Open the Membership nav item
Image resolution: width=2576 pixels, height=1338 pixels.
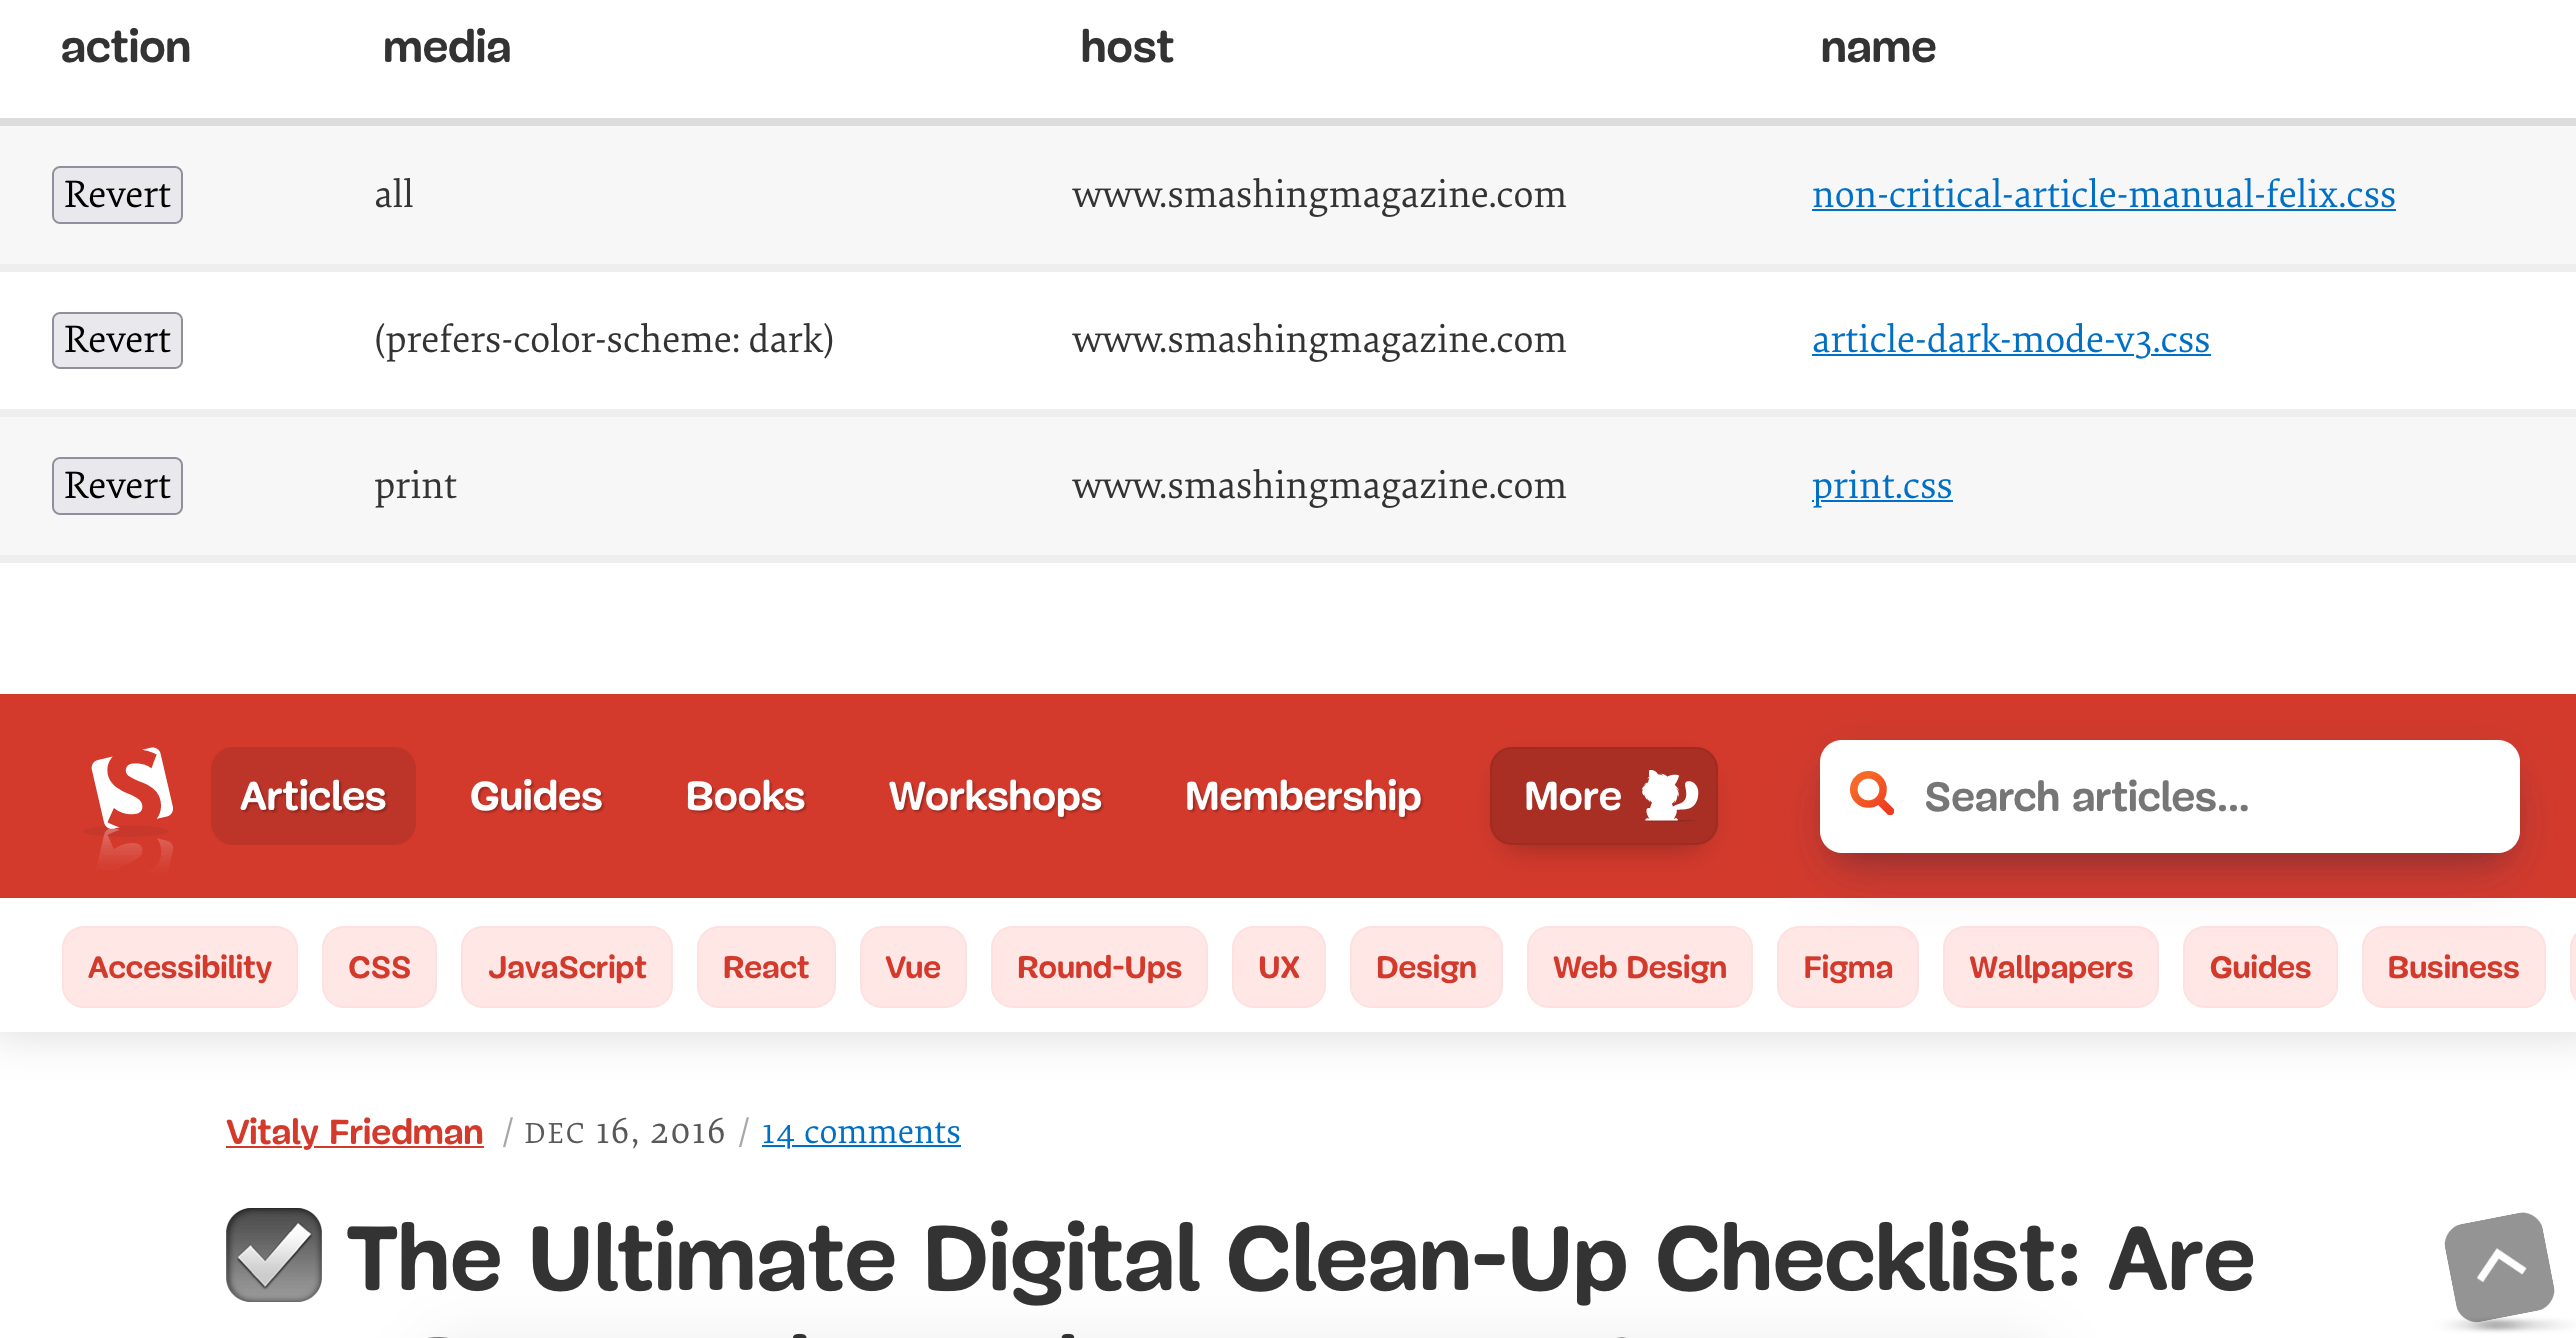pos(1303,796)
